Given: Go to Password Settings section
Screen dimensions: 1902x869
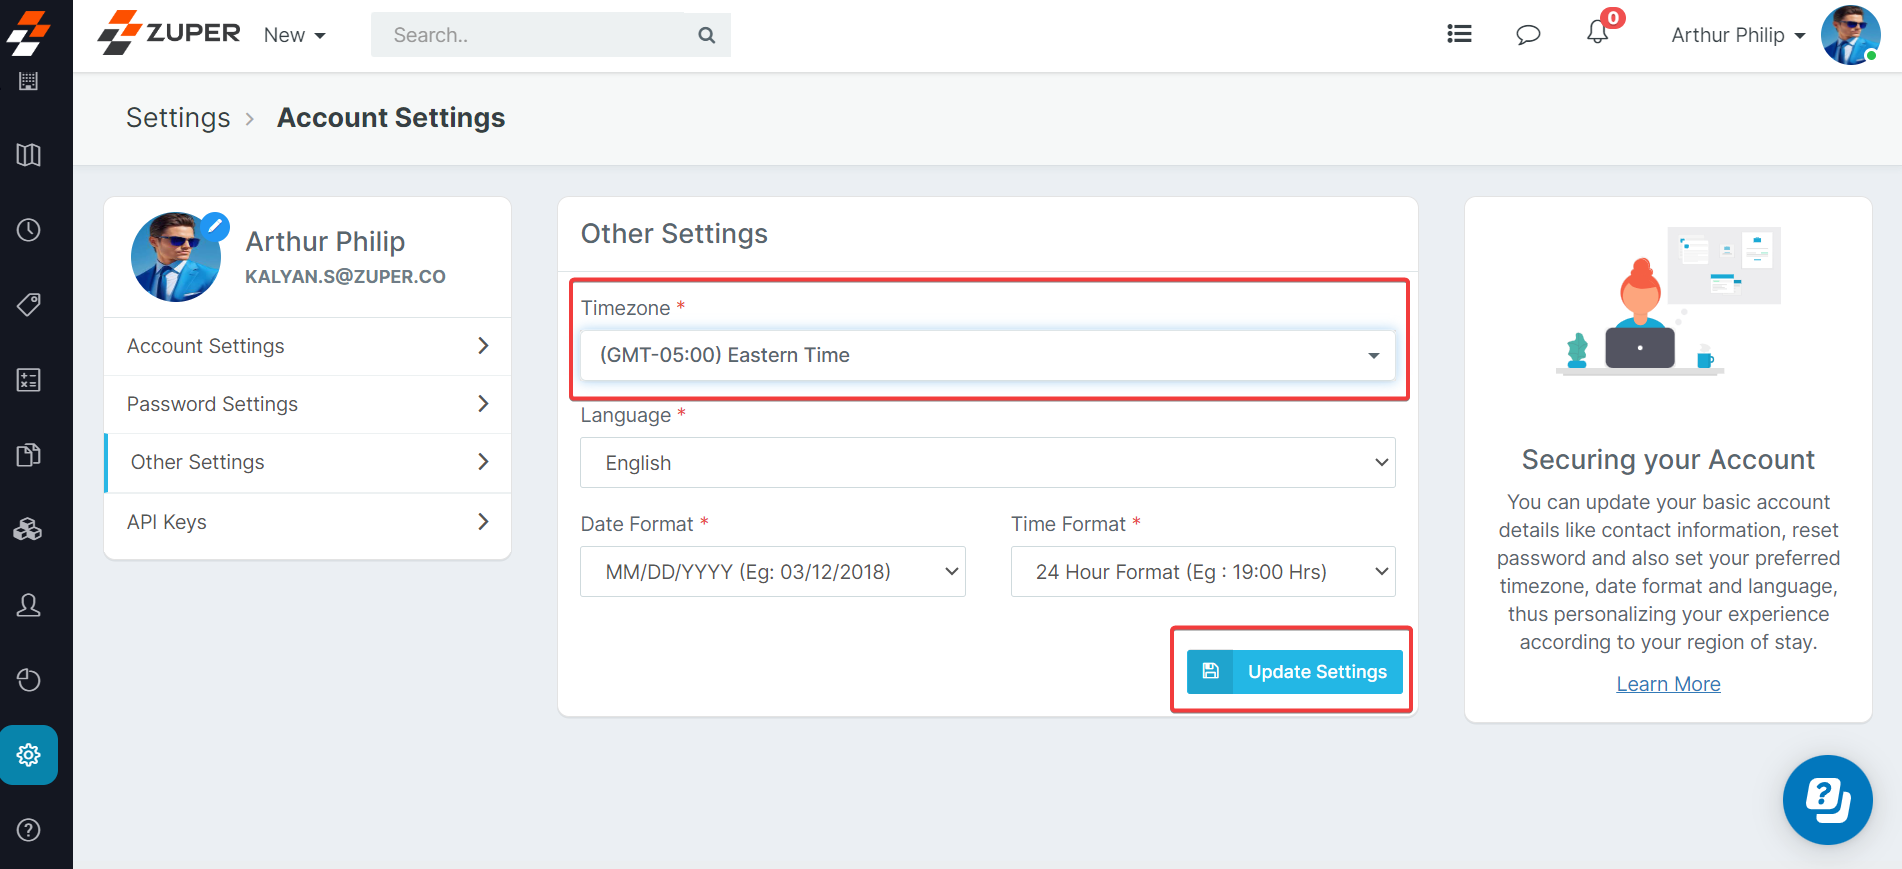Looking at the screenshot, I should 307,404.
